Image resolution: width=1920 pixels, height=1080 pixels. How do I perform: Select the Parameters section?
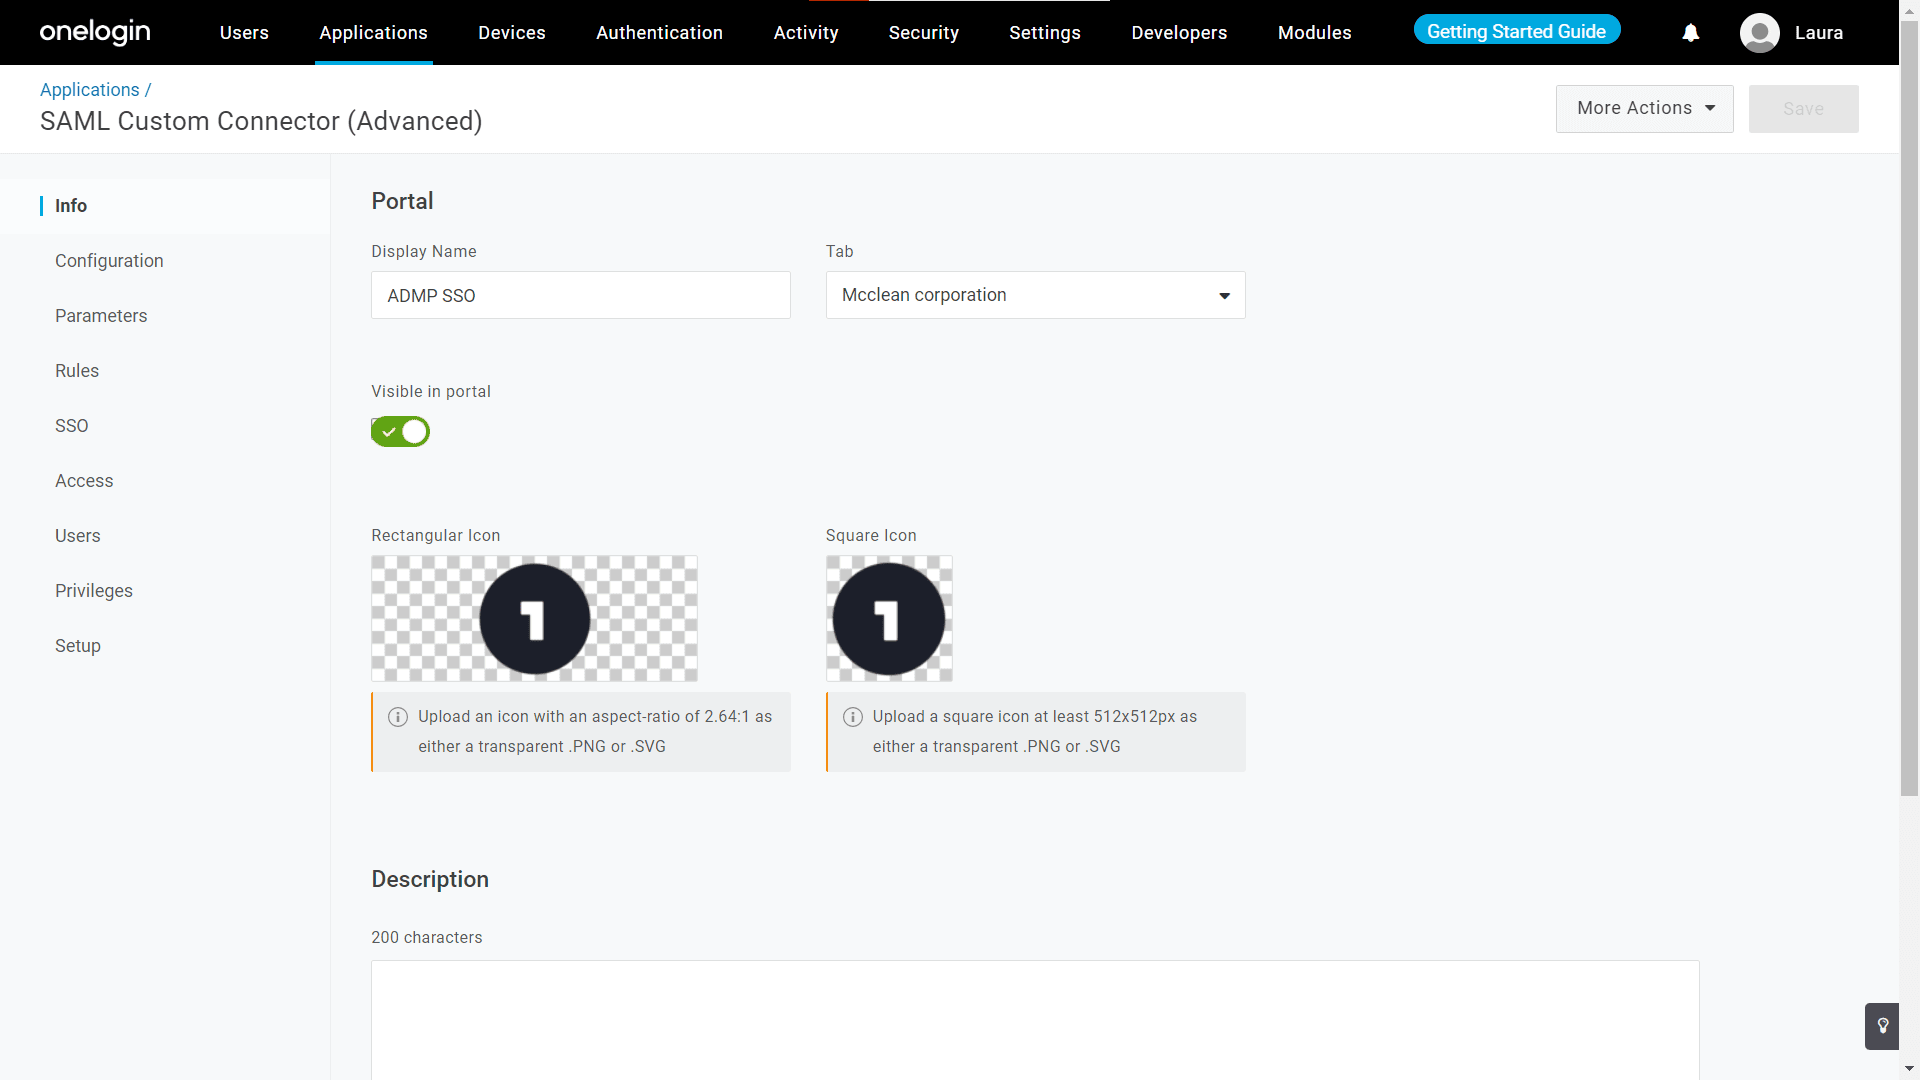(x=100, y=315)
